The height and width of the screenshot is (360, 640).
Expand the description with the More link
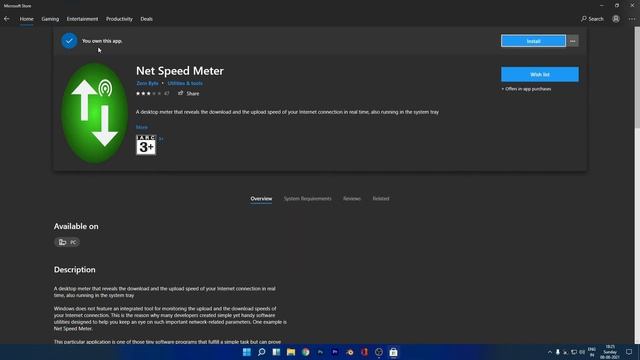click(142, 127)
